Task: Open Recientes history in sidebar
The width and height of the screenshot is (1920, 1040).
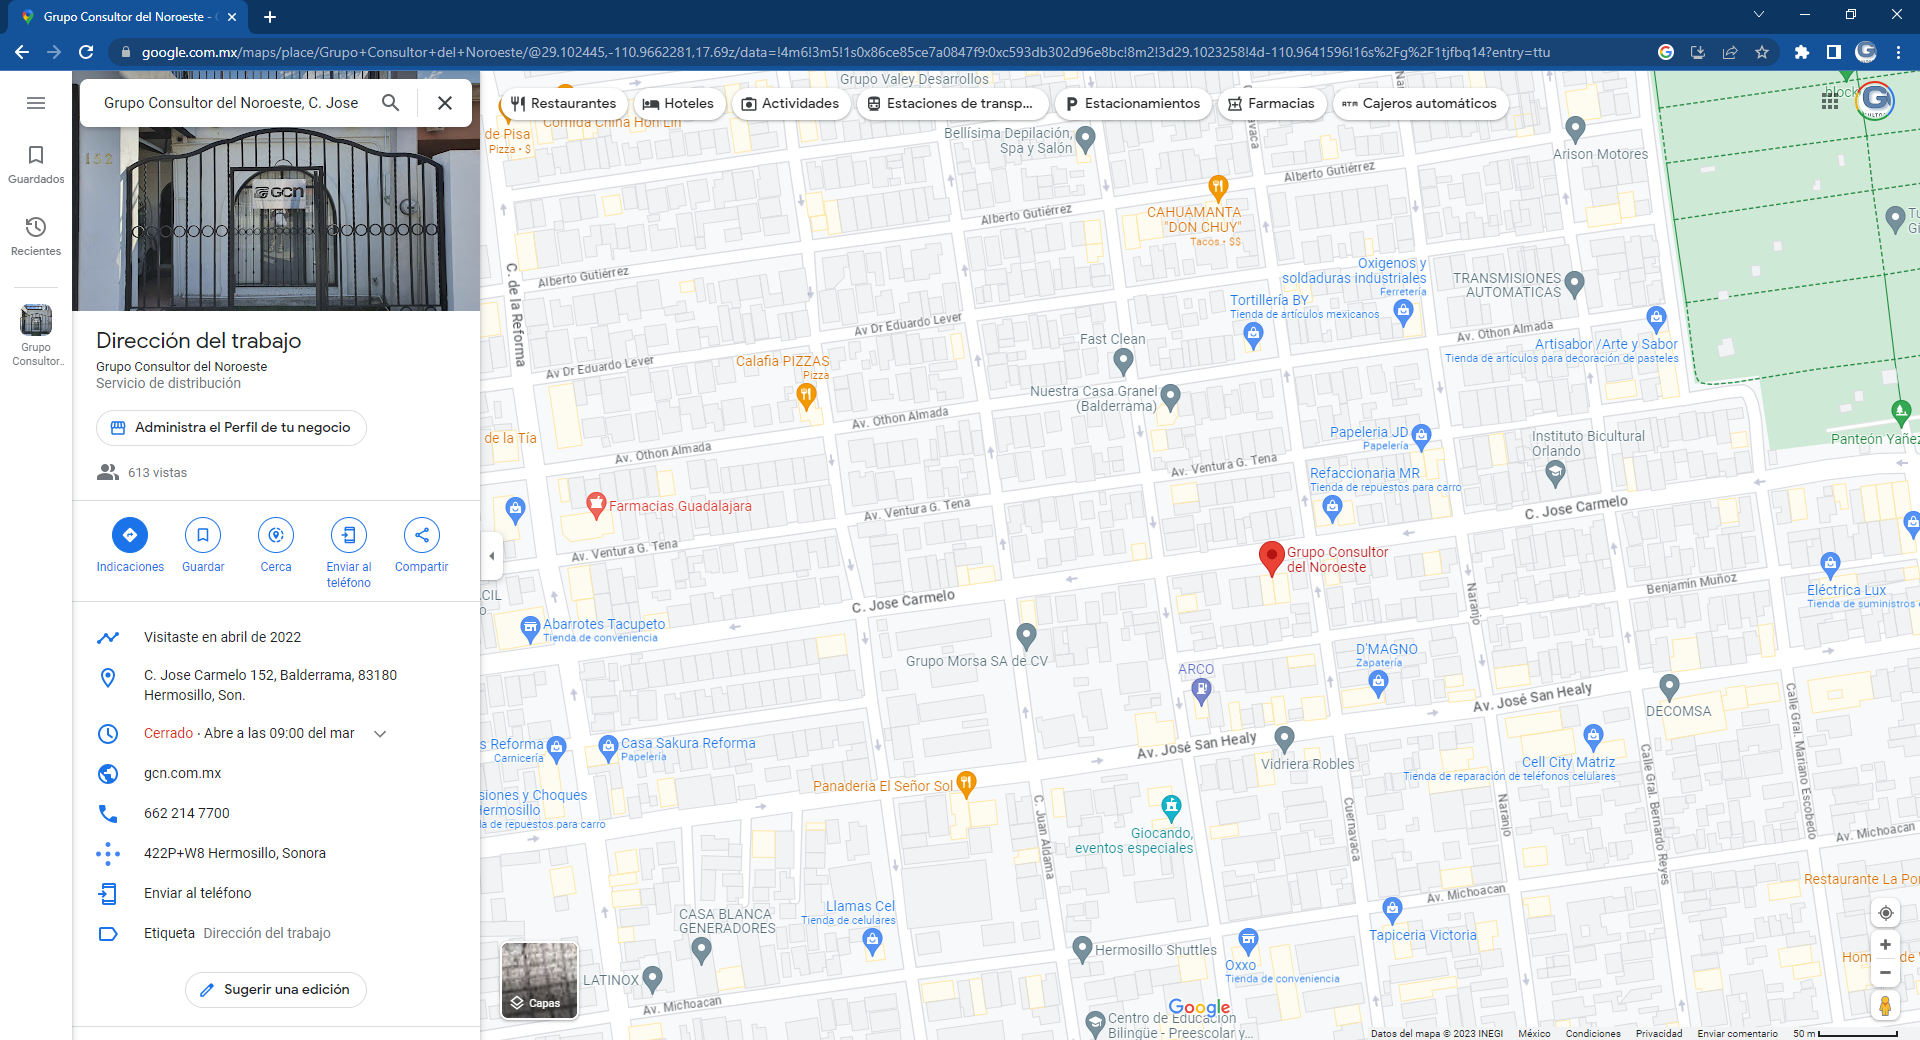Action: 36,236
